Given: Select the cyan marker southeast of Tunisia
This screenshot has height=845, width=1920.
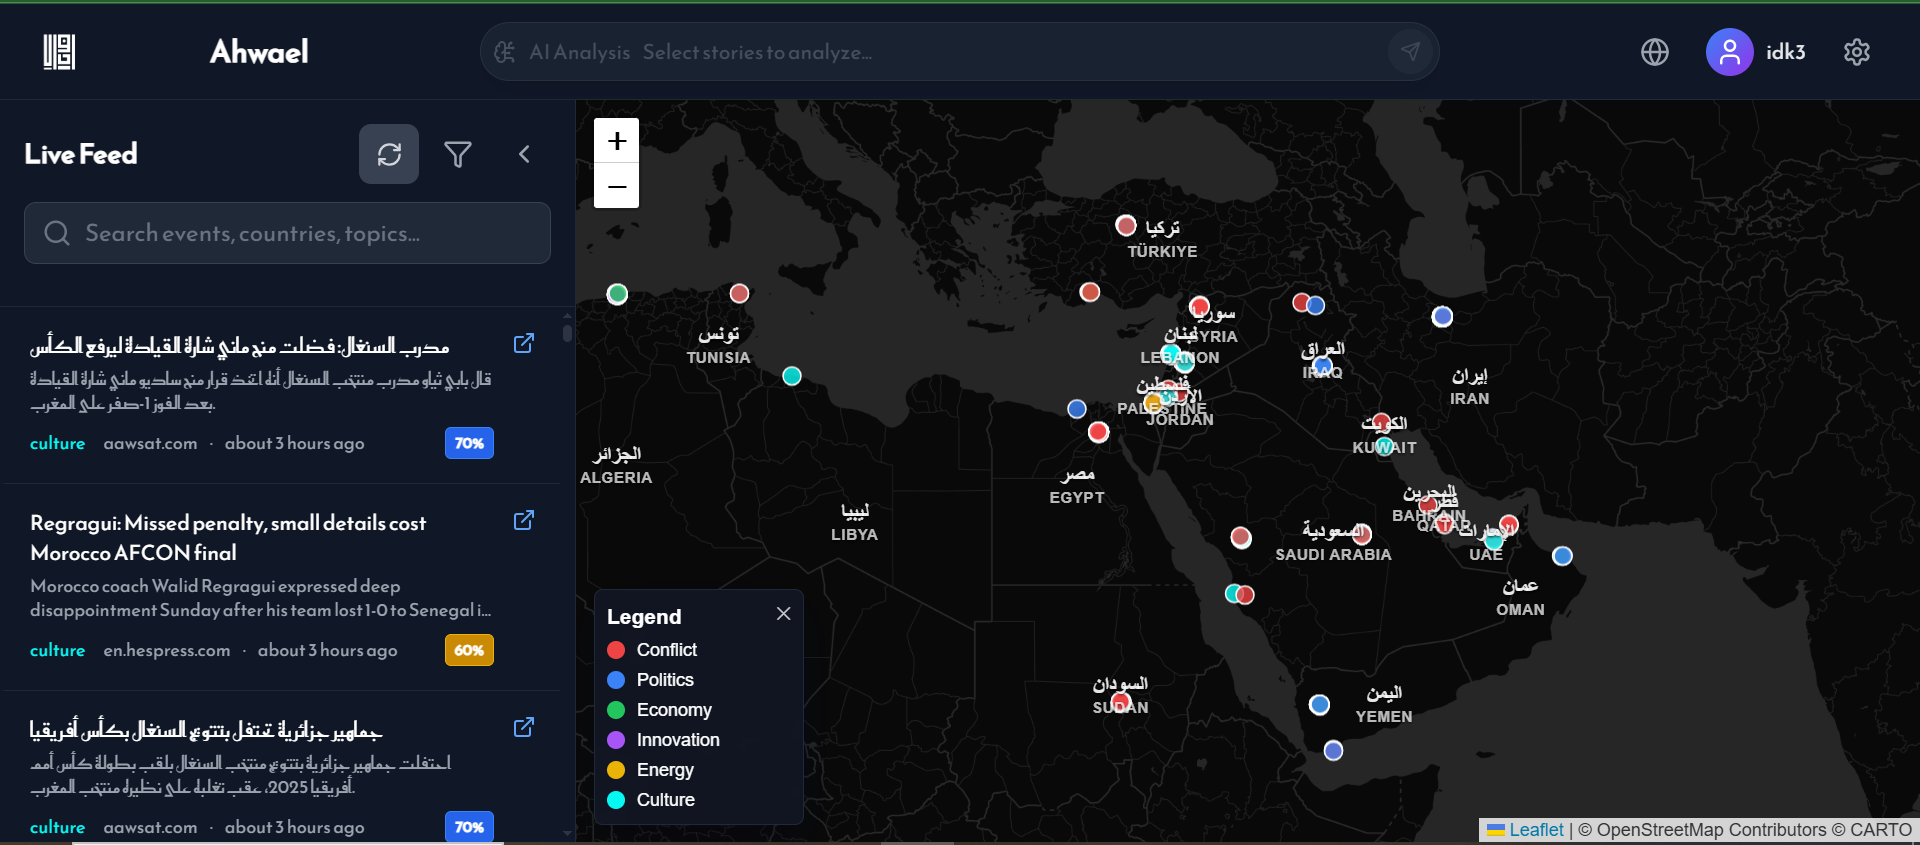Looking at the screenshot, I should 792,376.
